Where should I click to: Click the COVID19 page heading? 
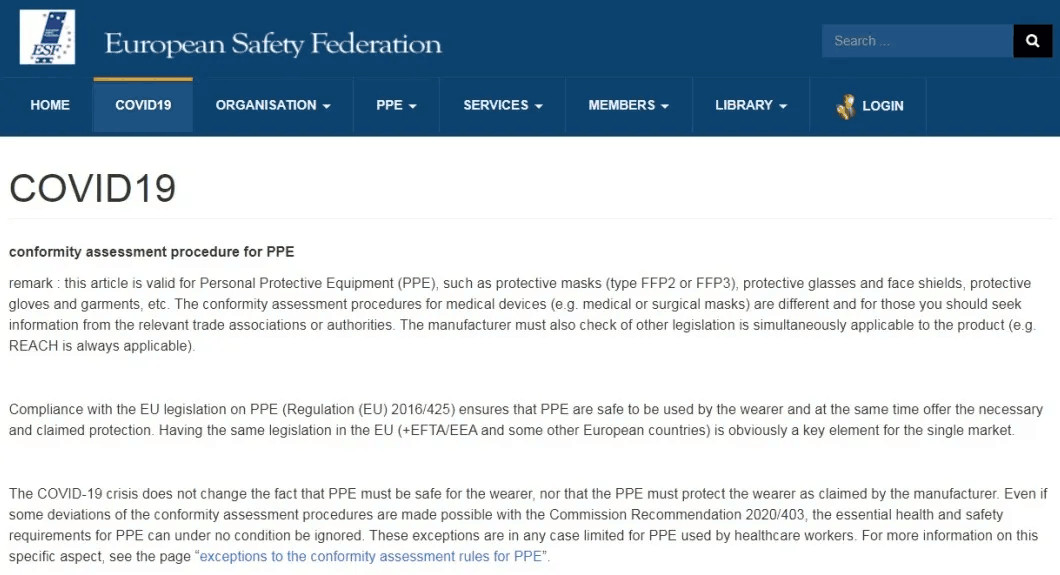[x=93, y=188]
